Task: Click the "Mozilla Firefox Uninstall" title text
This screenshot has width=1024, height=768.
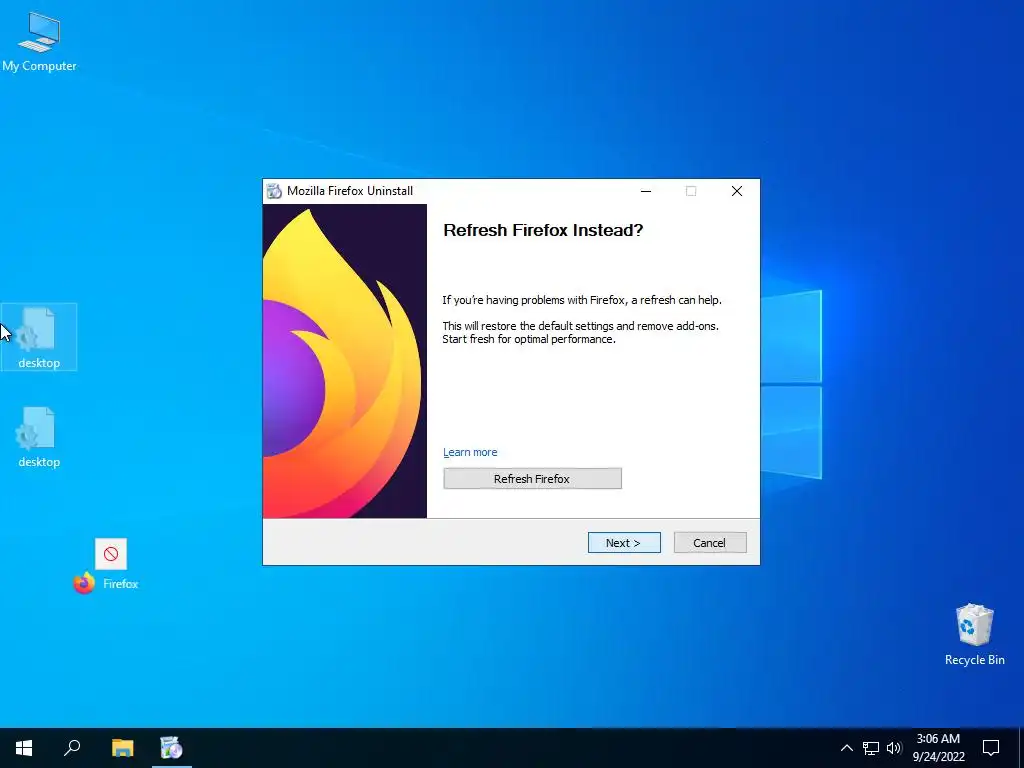Action: click(x=350, y=191)
